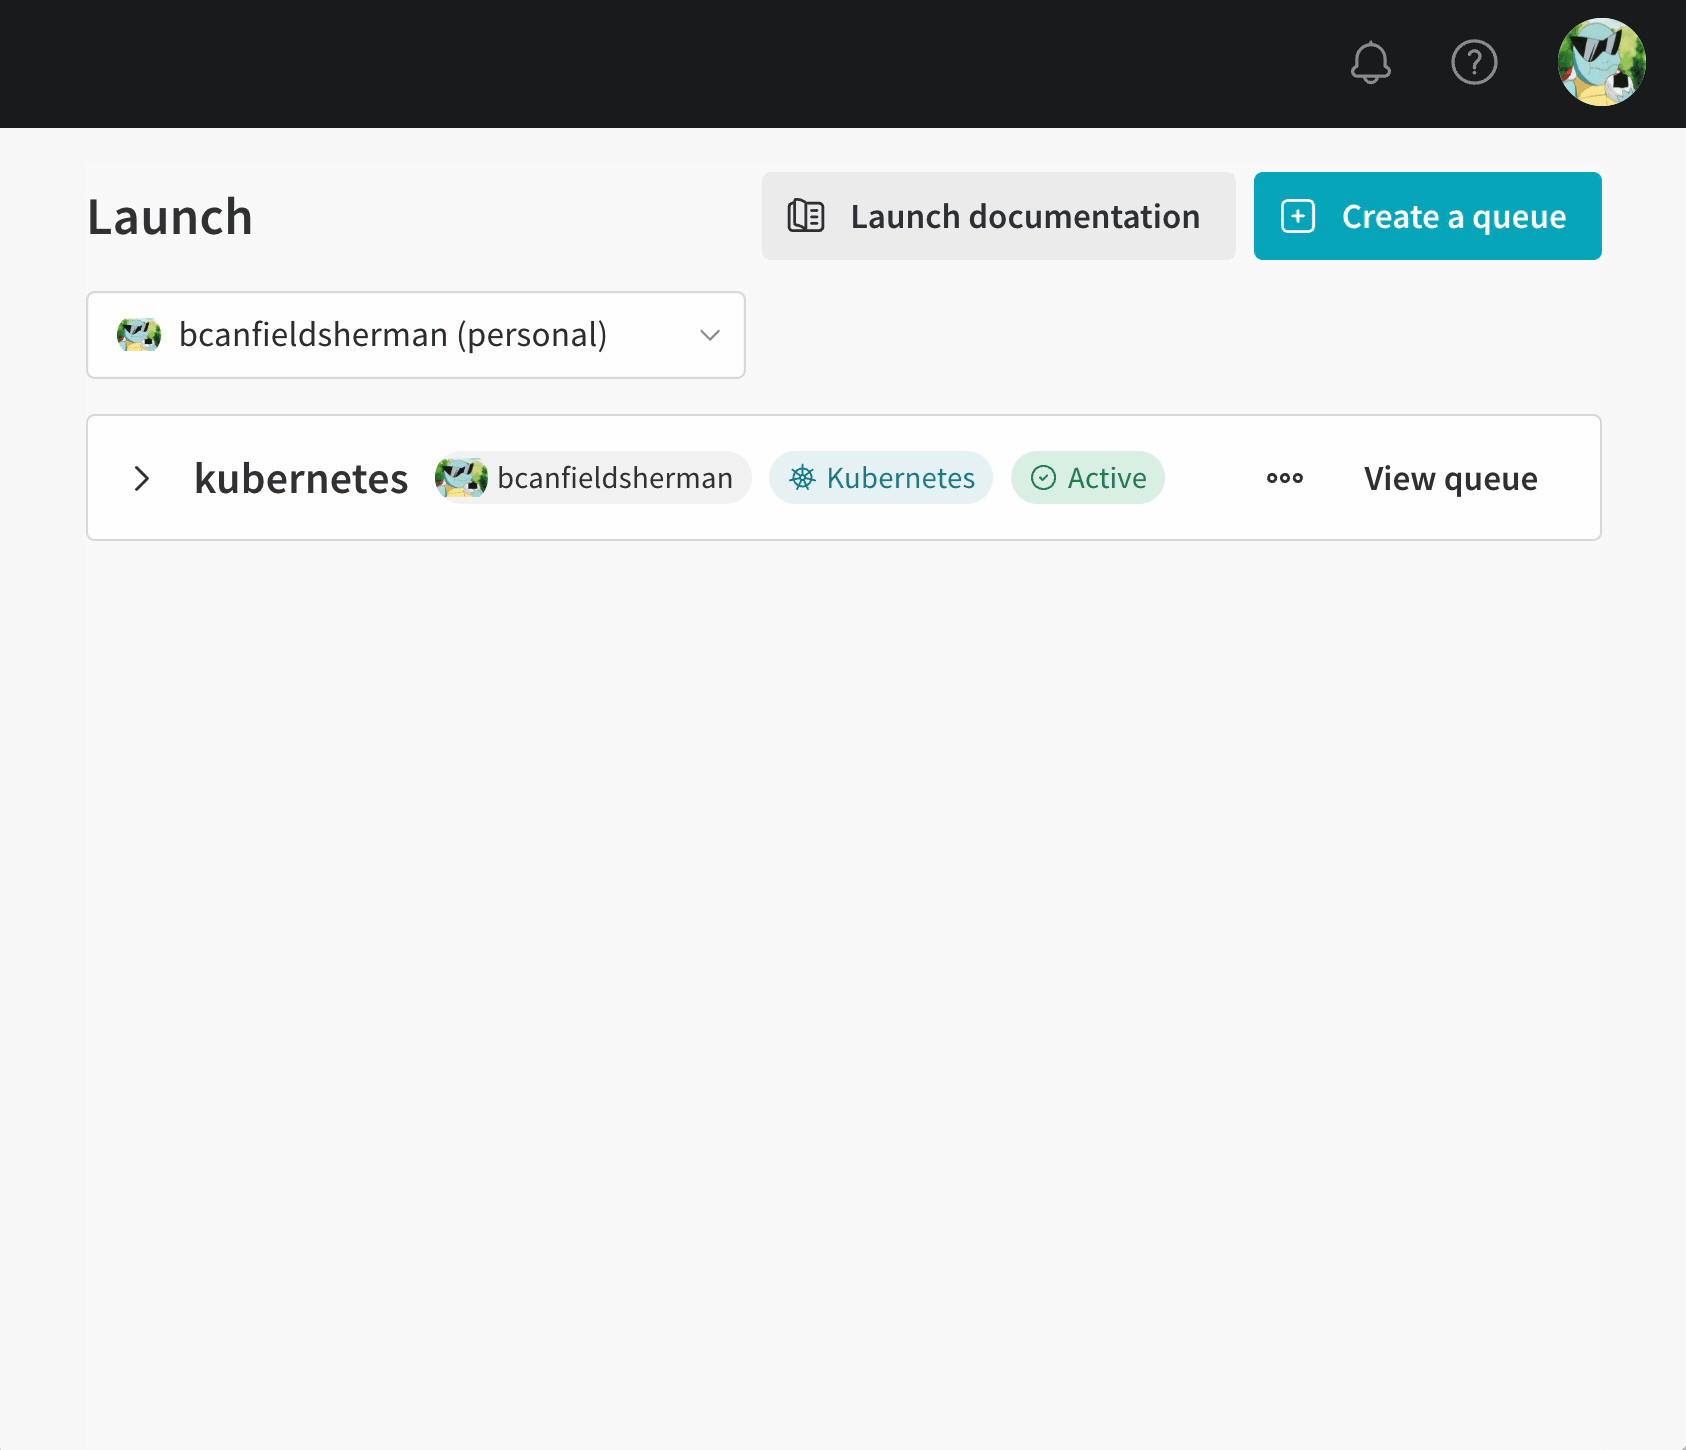Expand the kubernetes queue row chevron
Image resolution: width=1686 pixels, height=1450 pixels.
point(141,478)
